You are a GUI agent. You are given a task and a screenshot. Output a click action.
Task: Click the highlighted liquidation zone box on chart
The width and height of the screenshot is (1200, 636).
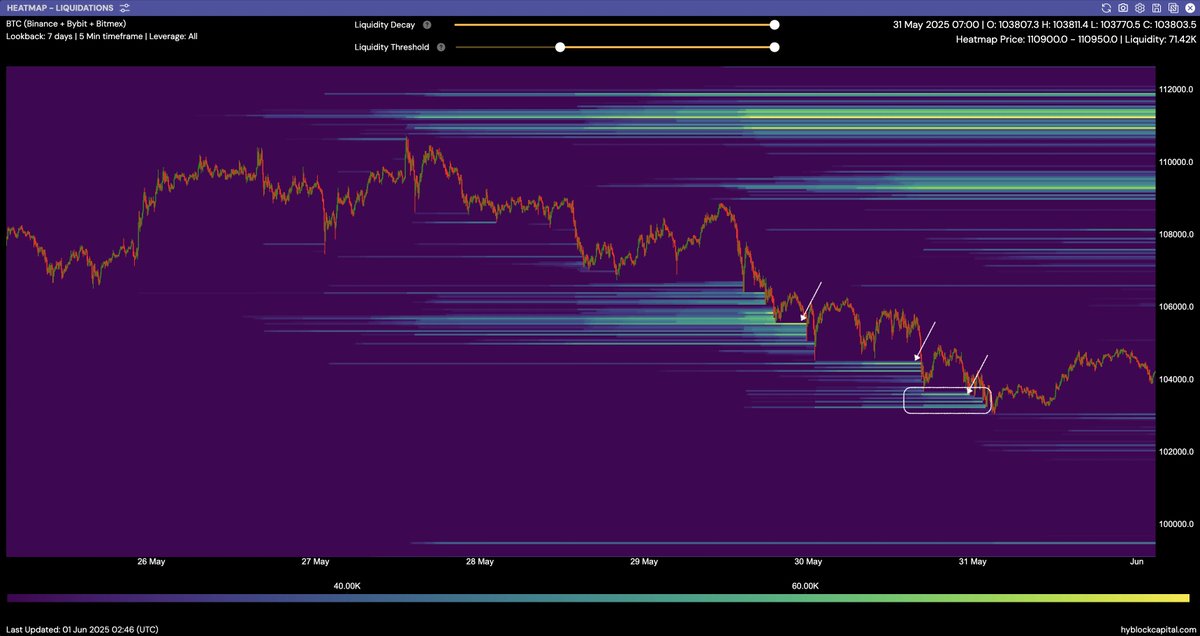click(947, 398)
